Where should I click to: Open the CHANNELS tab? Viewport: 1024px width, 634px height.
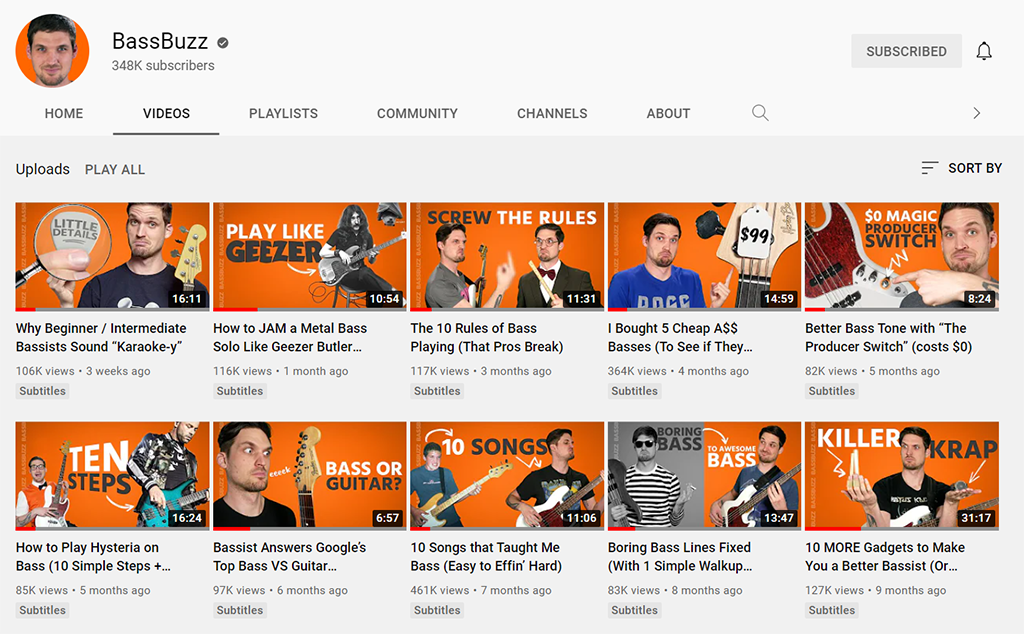552,114
